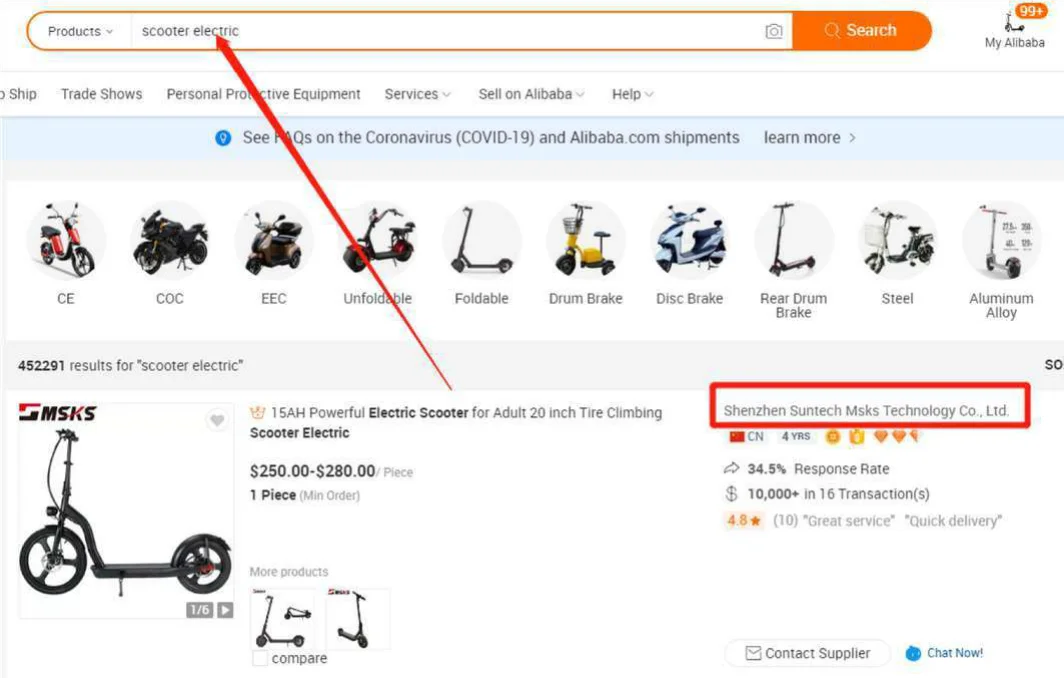Image resolution: width=1064 pixels, height=678 pixels.
Task: Click the orange Search button
Action: coord(862,31)
